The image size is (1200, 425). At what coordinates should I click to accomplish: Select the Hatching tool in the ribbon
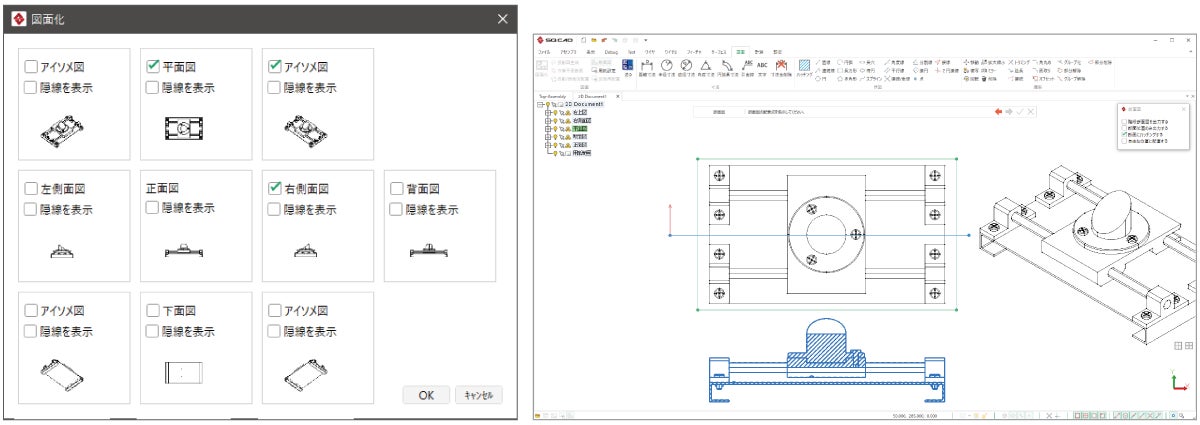coord(805,67)
